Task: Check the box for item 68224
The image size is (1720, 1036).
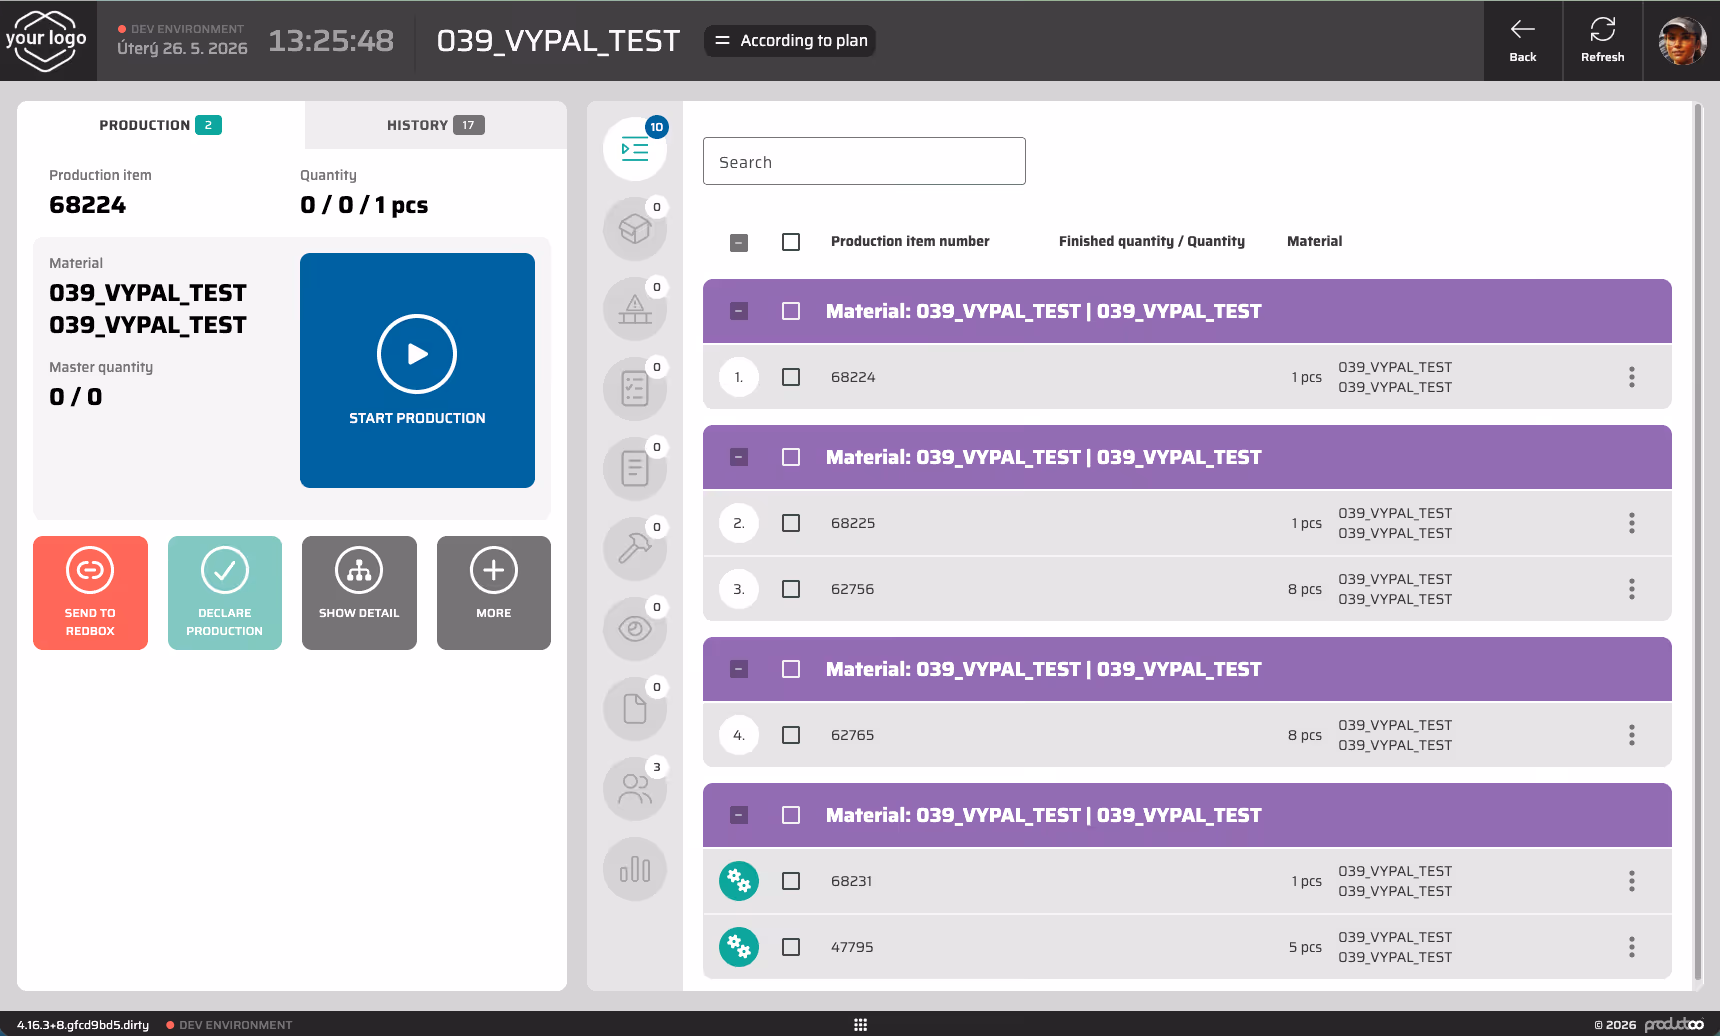Action: coord(791,377)
